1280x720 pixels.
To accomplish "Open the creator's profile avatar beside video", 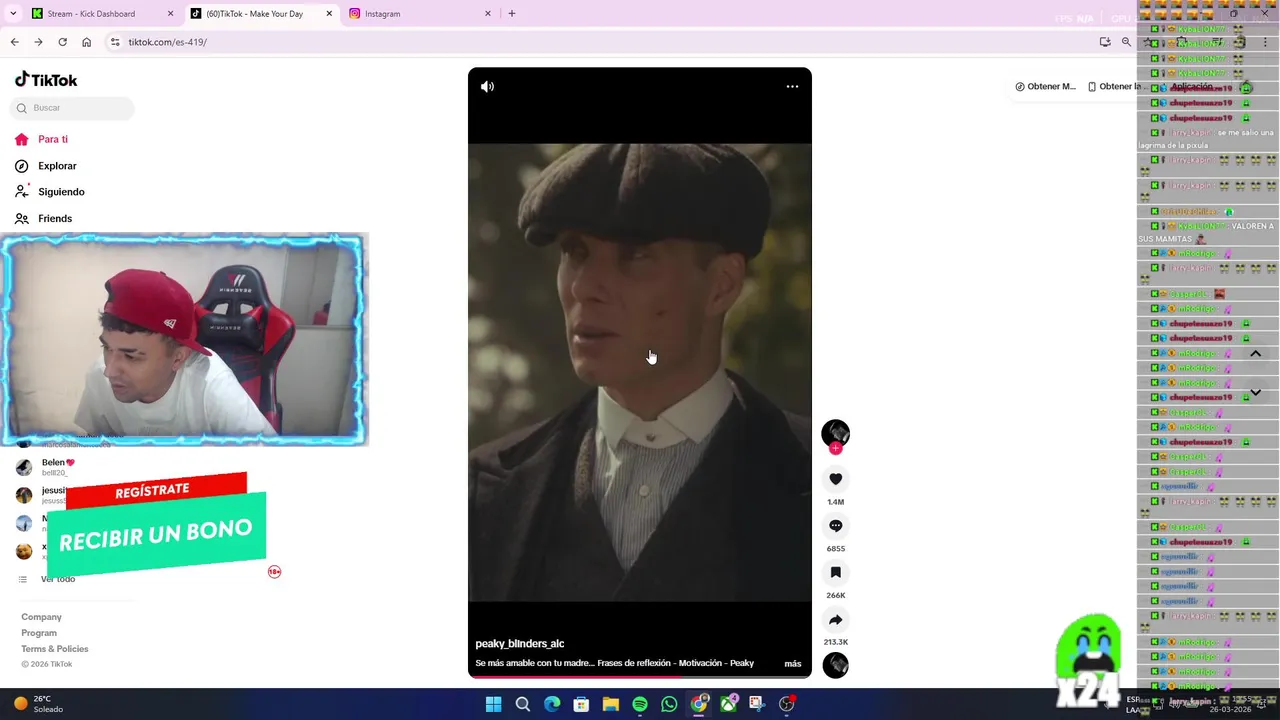I will click(835, 433).
